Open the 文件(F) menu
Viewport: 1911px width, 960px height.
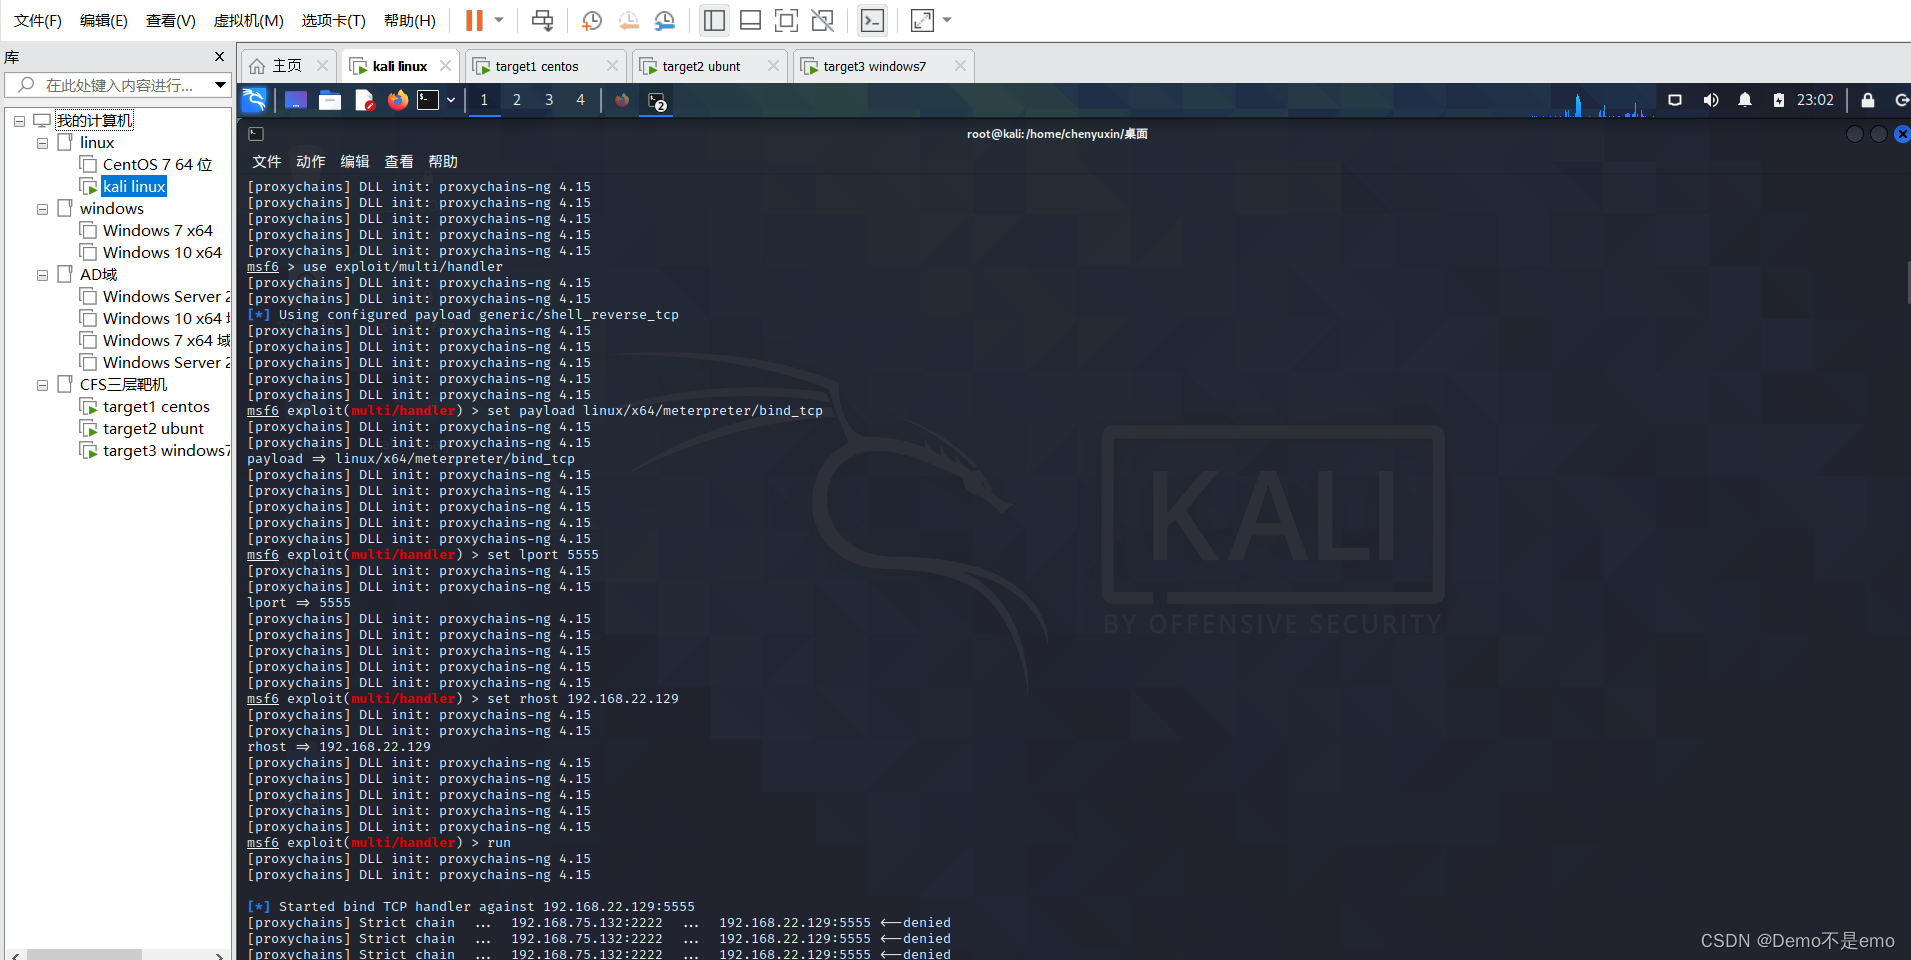(38, 20)
